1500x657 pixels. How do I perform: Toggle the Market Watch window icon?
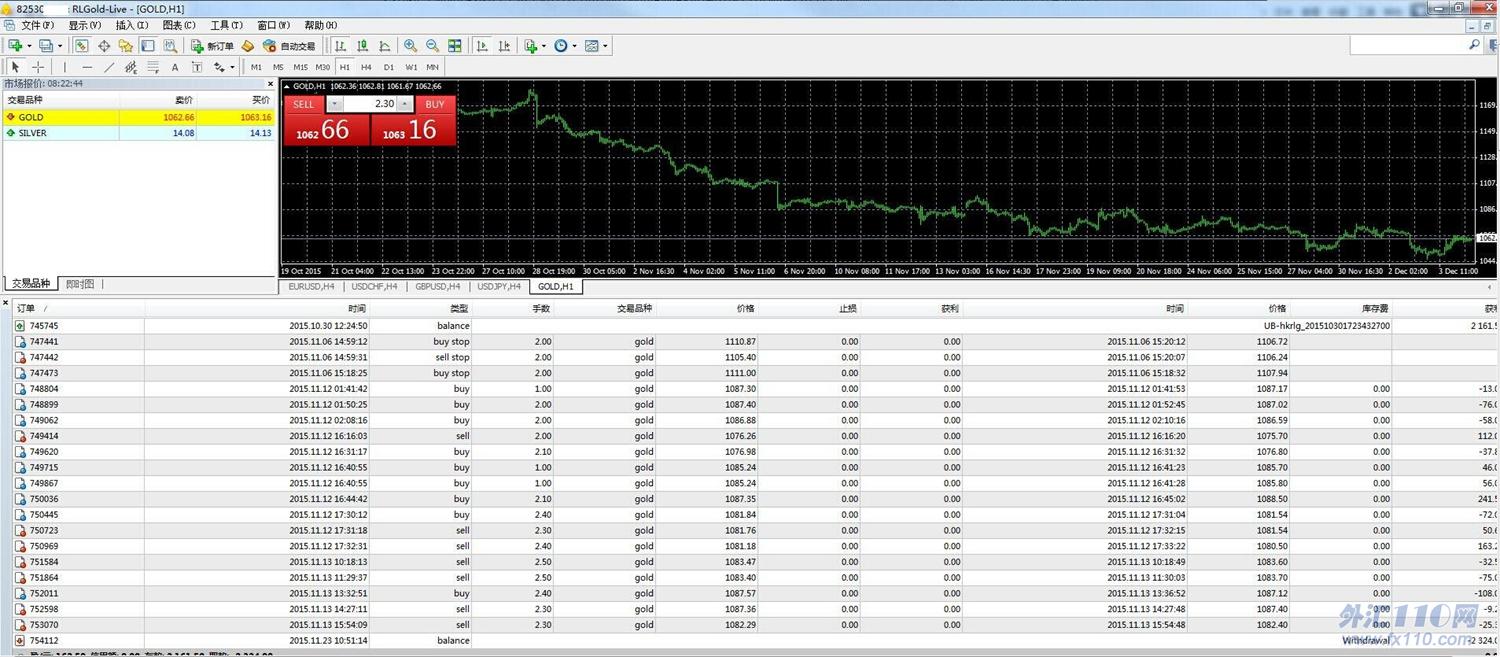[81, 46]
